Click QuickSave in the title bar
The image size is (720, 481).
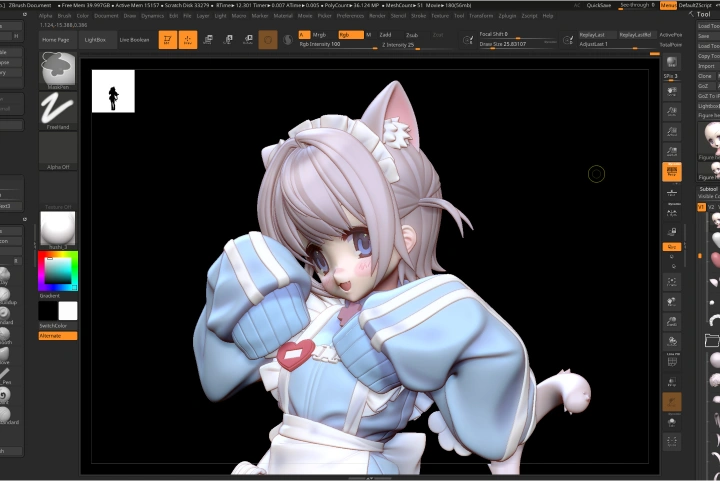tap(598, 6)
